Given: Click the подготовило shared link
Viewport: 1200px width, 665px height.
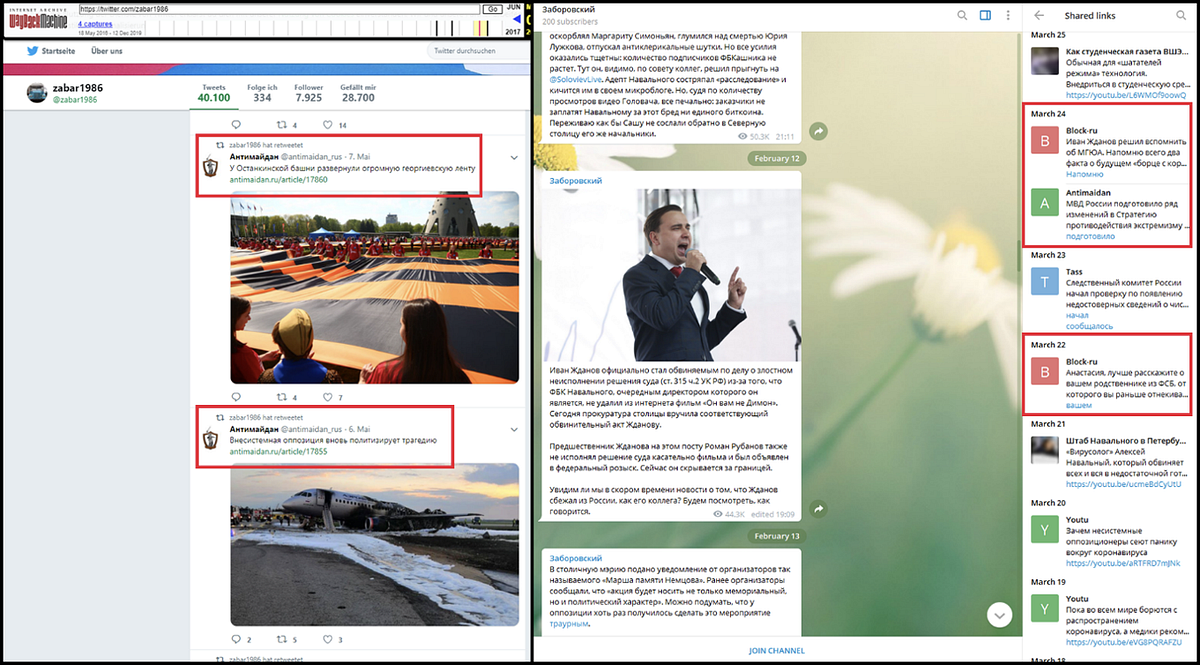Looking at the screenshot, I should 1090,236.
